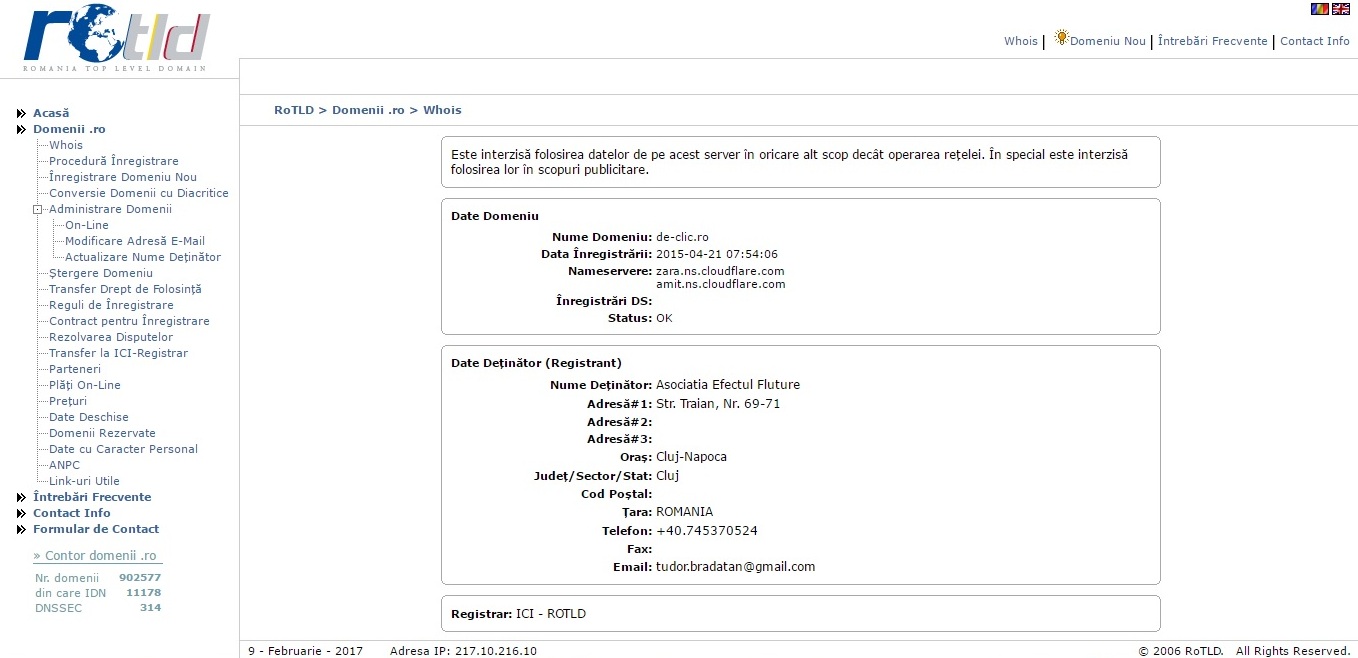This screenshot has width=1358, height=658.
Task: Click the city value Cluj-Napoca
Action: 692,458
